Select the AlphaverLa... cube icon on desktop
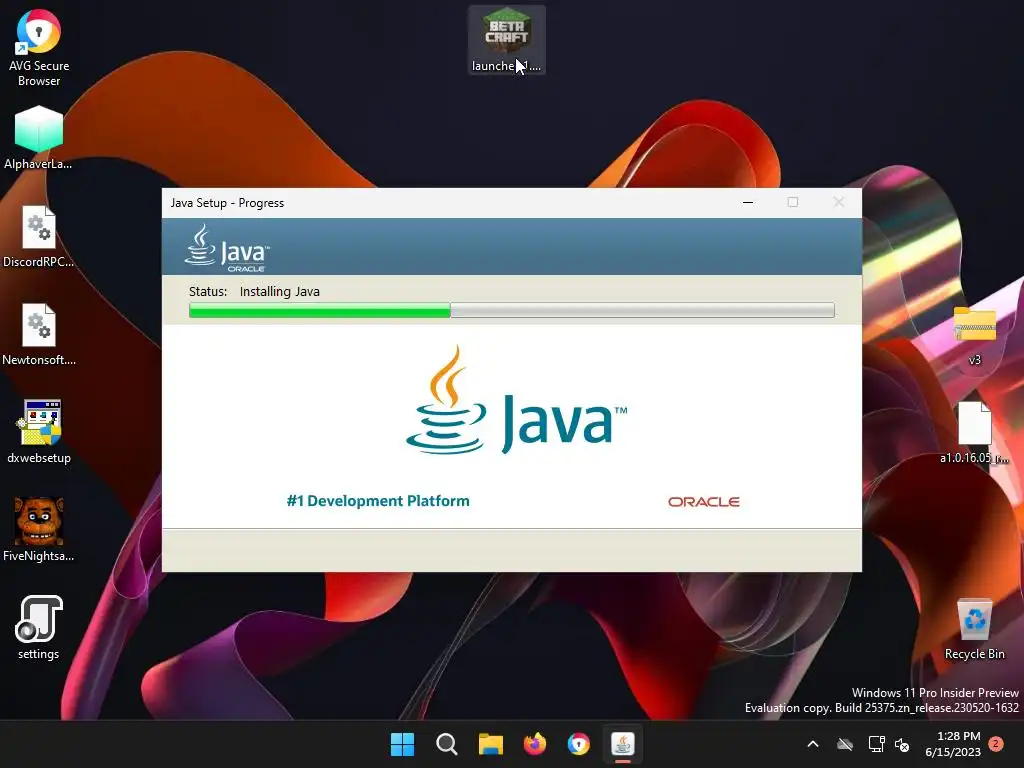1024x768 pixels. point(39,138)
